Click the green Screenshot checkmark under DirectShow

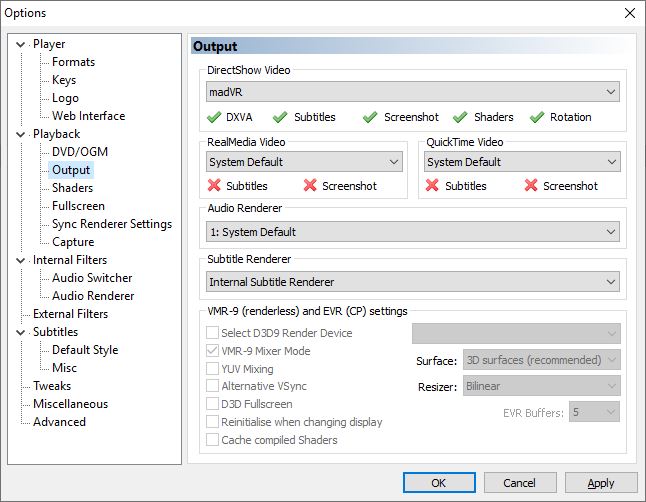tap(370, 117)
